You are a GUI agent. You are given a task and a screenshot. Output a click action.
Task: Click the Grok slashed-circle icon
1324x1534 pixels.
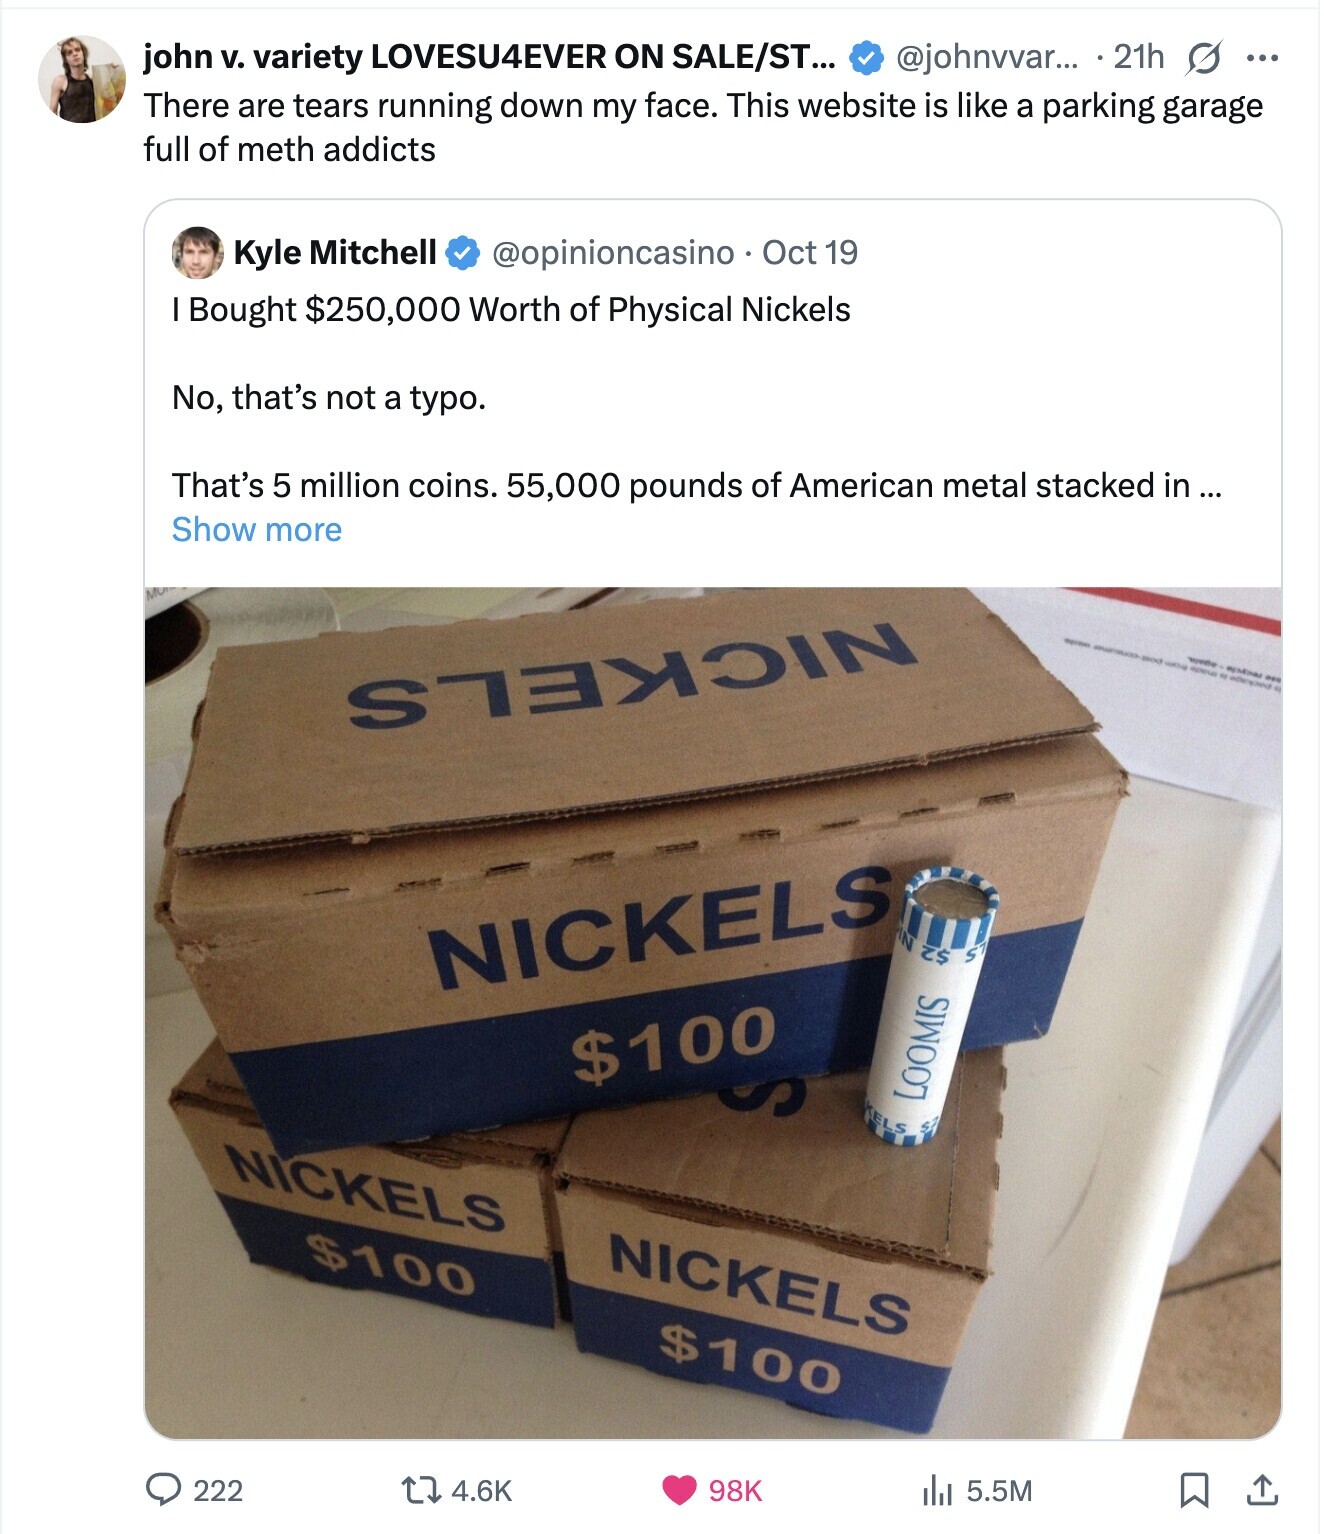[1203, 58]
